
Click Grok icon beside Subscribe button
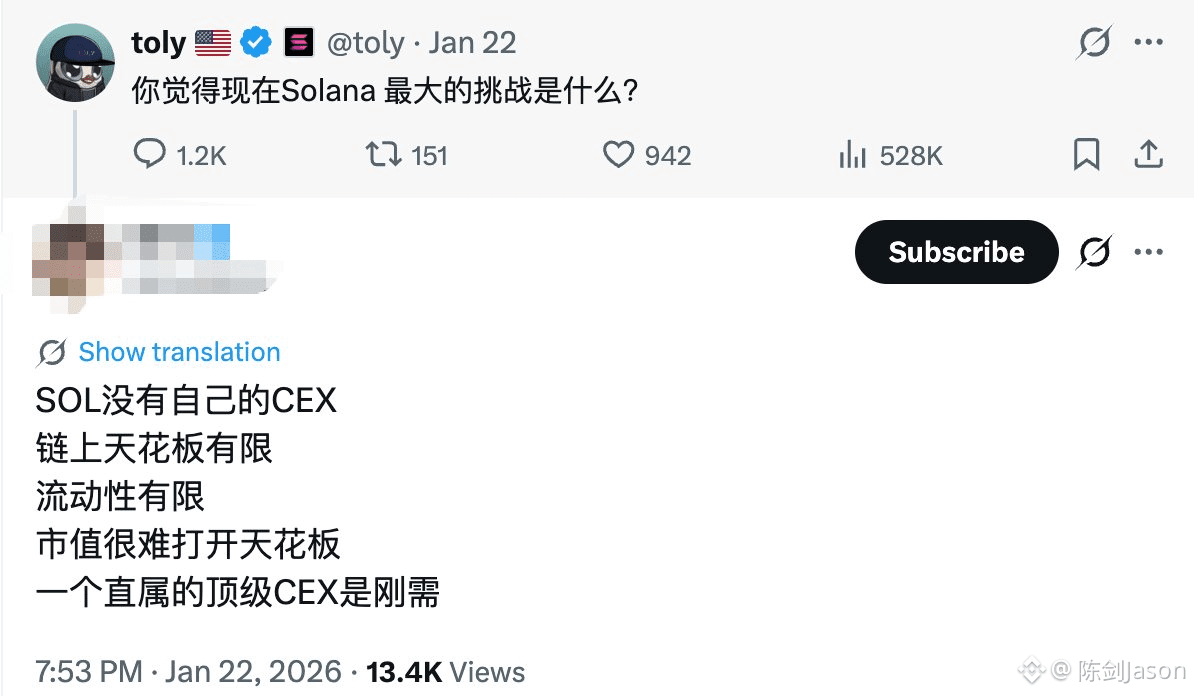coord(1094,252)
